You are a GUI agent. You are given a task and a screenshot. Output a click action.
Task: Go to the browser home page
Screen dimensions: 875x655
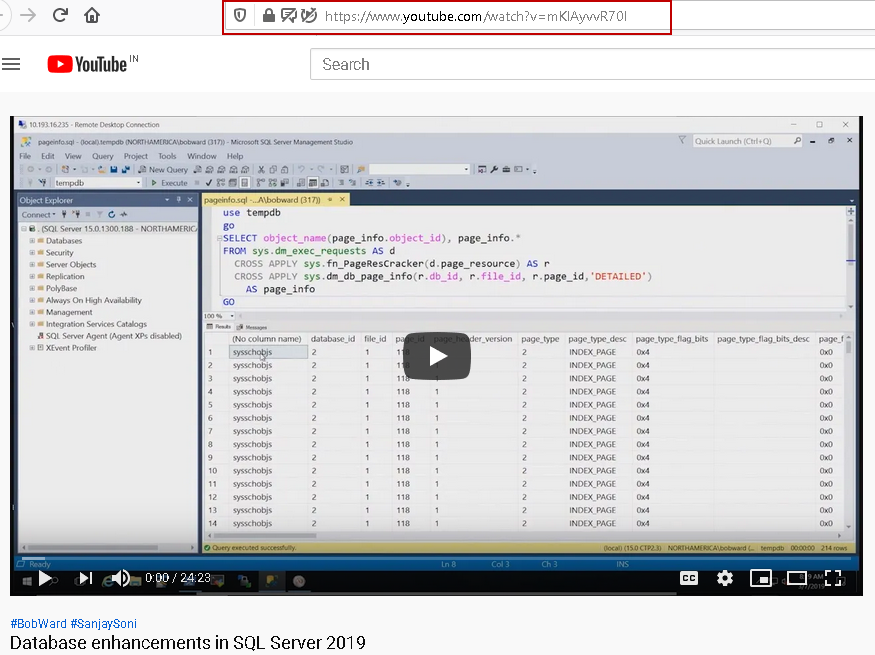92,15
